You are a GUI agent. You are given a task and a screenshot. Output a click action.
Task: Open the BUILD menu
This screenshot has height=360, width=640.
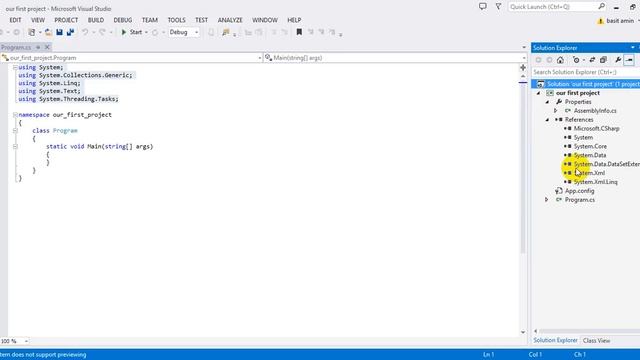96,20
